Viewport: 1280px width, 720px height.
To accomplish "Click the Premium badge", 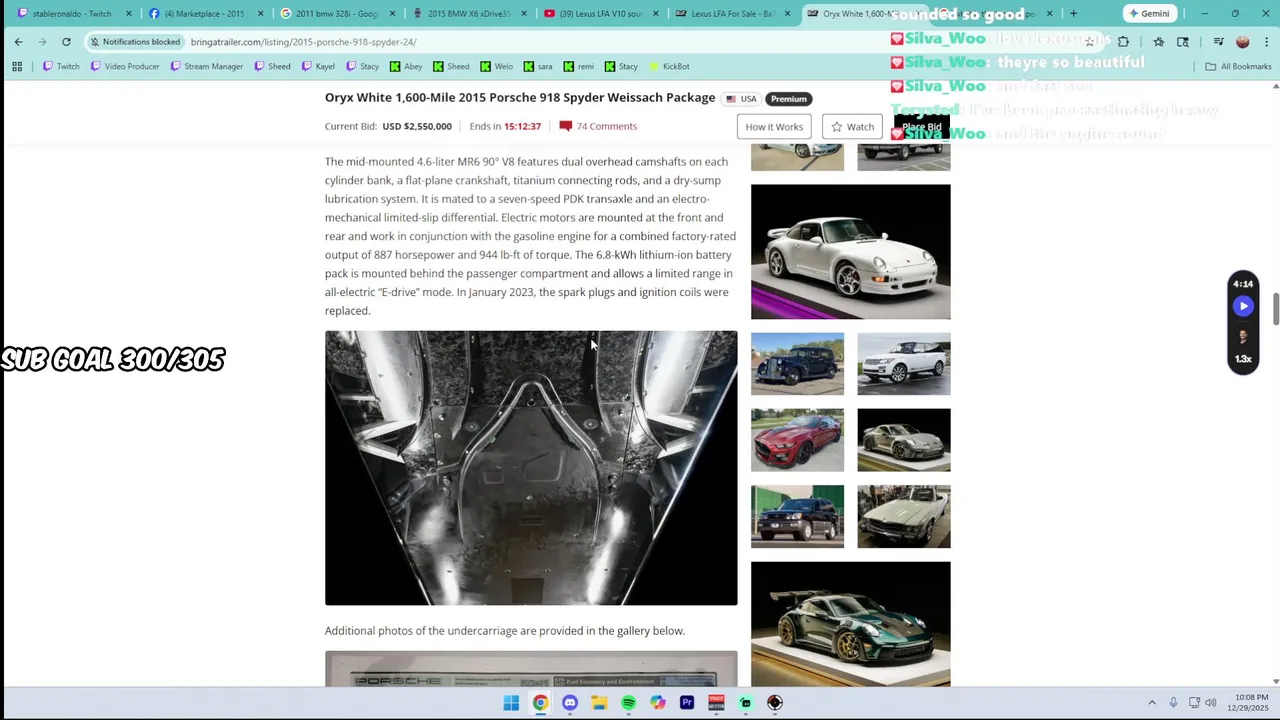I will pos(788,99).
